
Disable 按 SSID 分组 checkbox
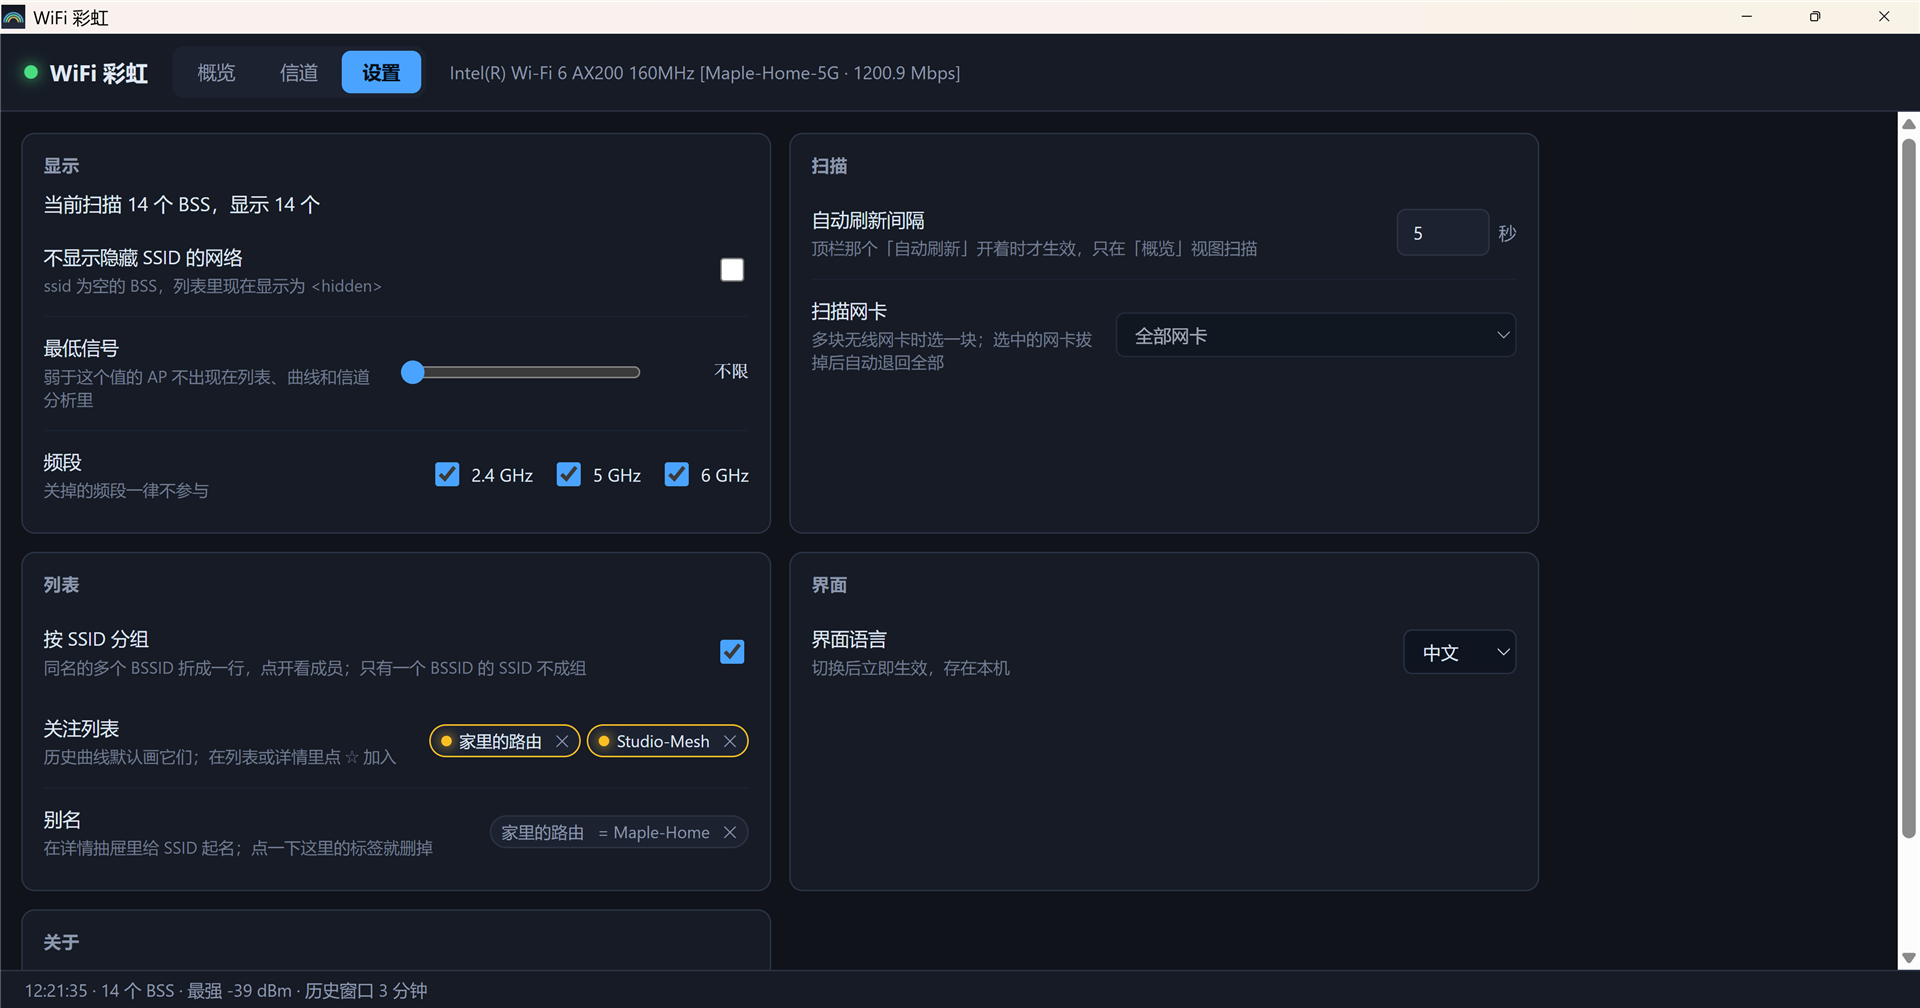click(732, 652)
